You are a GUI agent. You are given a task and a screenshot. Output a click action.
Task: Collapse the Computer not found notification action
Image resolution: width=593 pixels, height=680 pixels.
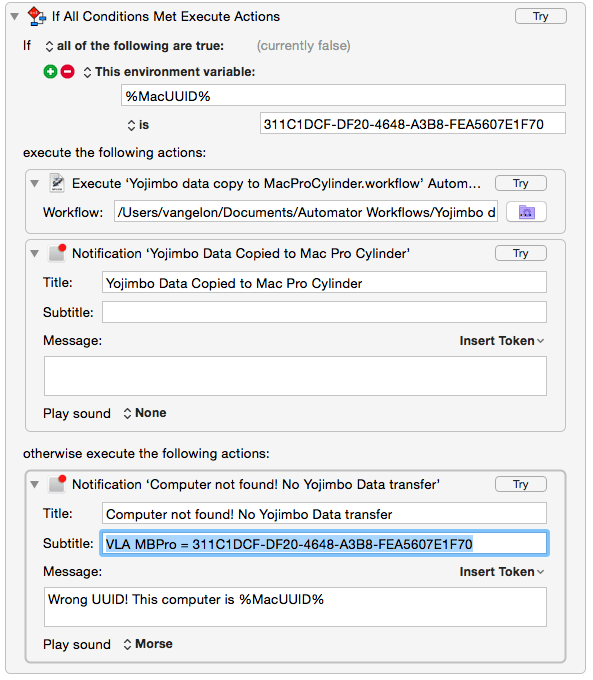pos(34,484)
